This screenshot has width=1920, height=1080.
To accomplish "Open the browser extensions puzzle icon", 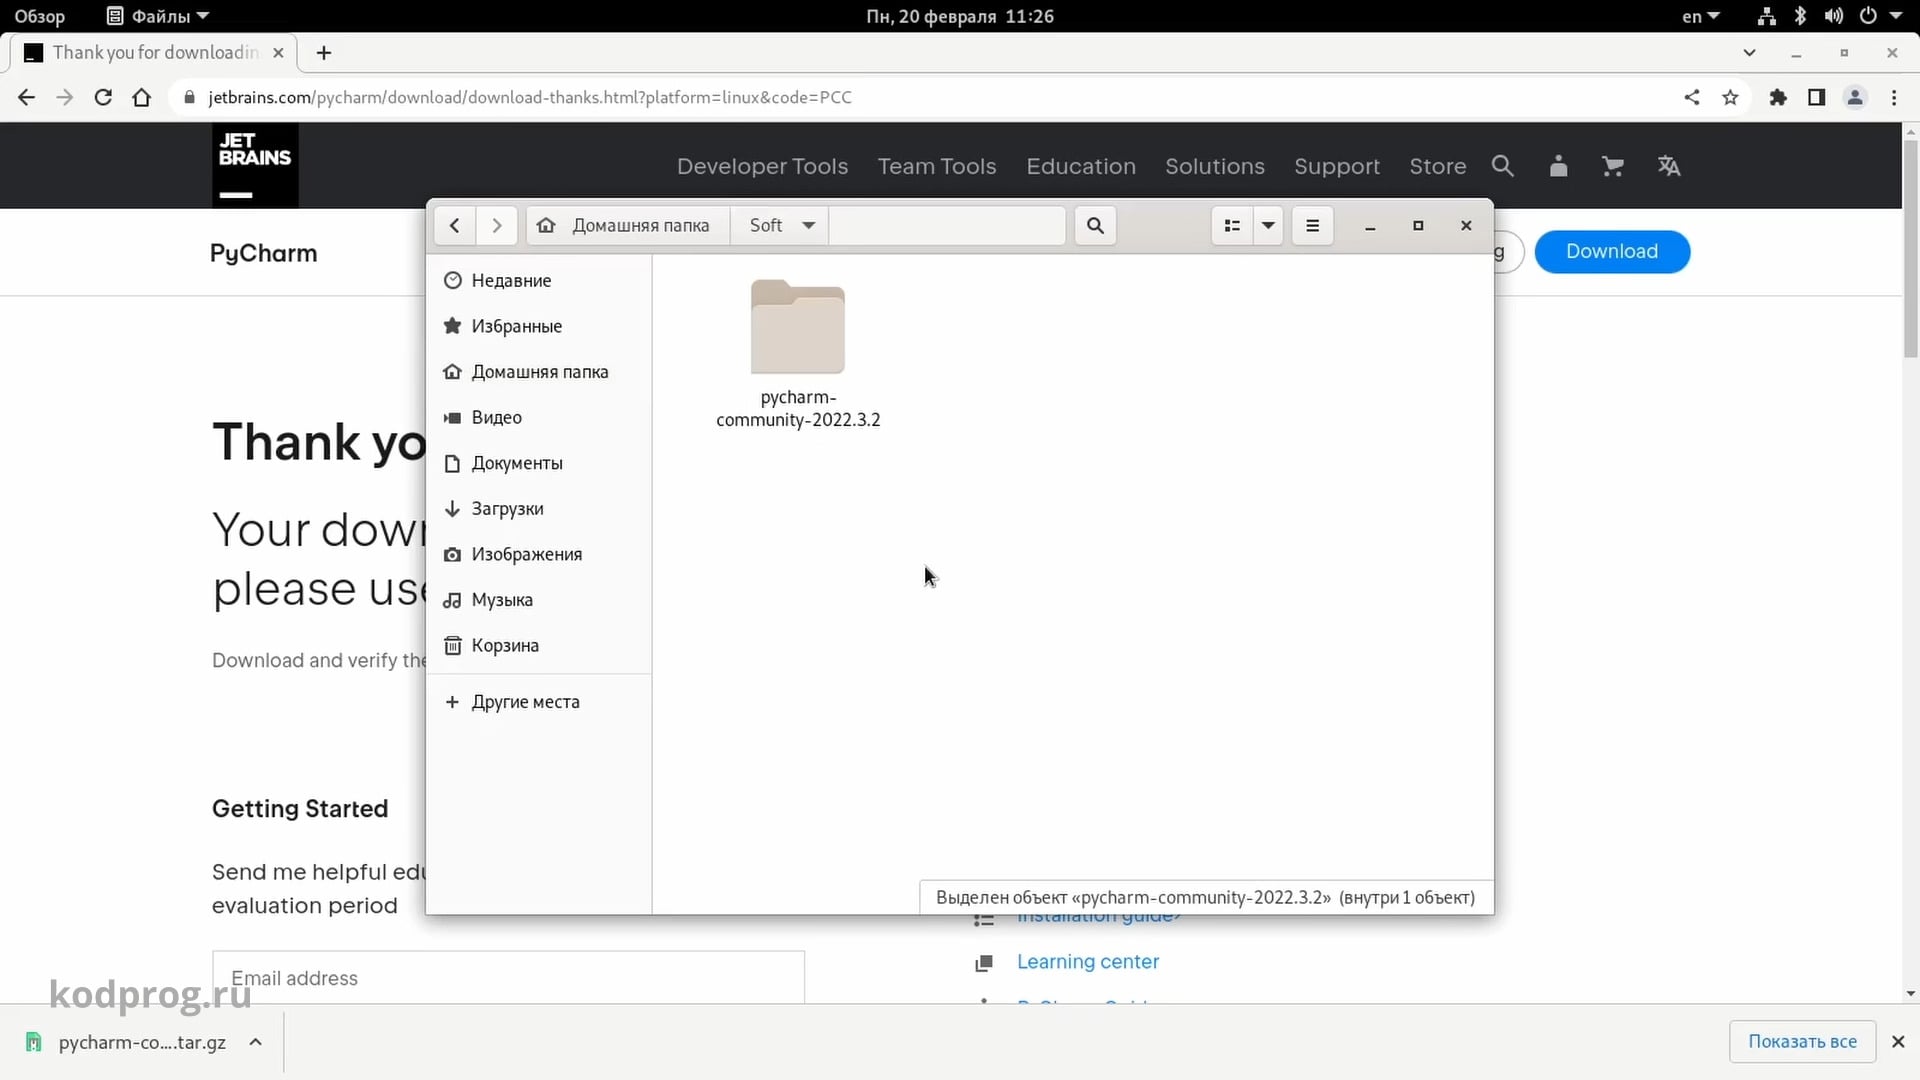I will pos(1778,97).
